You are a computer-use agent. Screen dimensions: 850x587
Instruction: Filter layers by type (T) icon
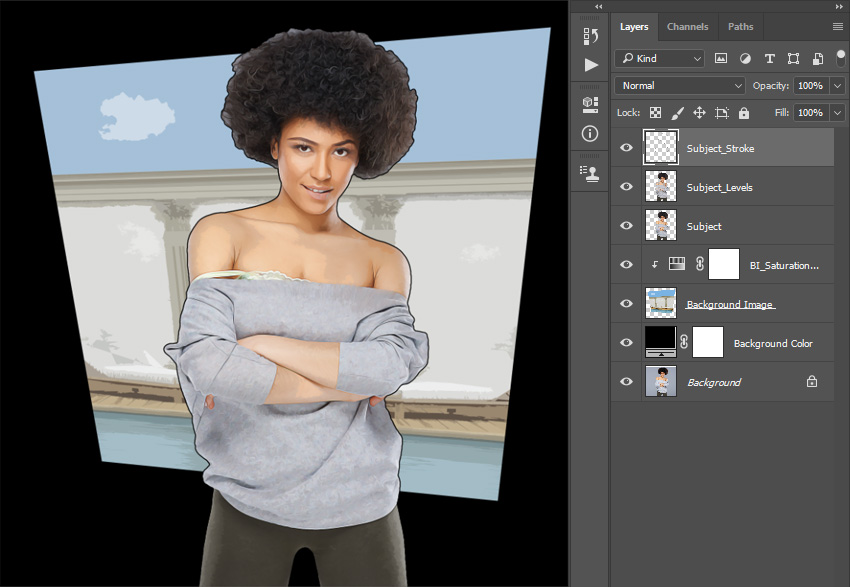click(x=769, y=59)
